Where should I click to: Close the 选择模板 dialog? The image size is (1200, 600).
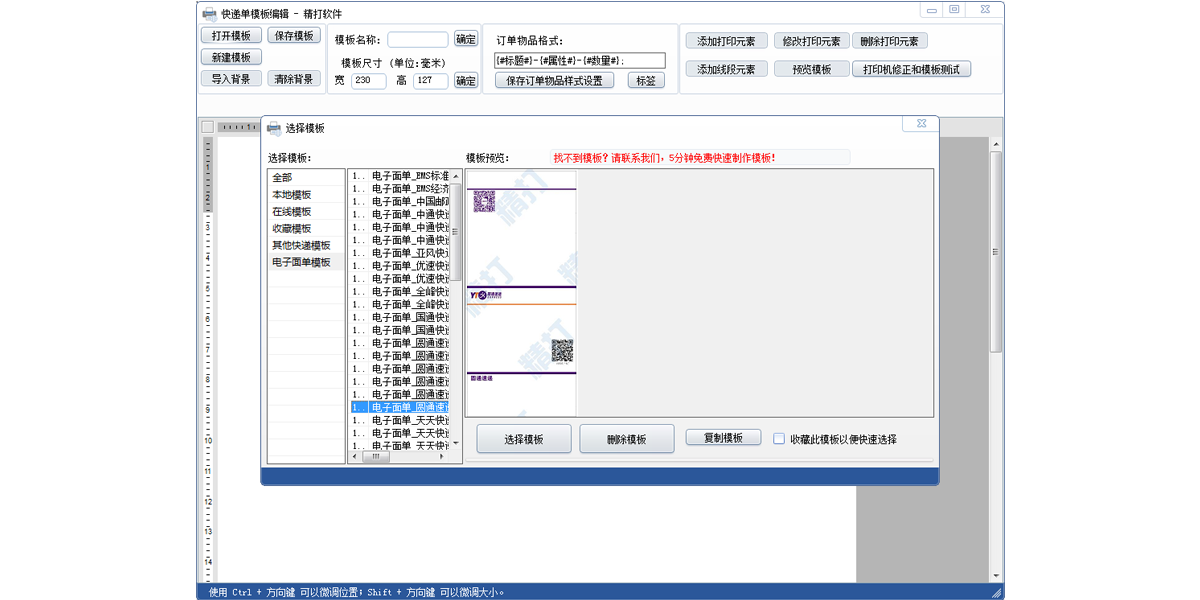click(x=920, y=123)
